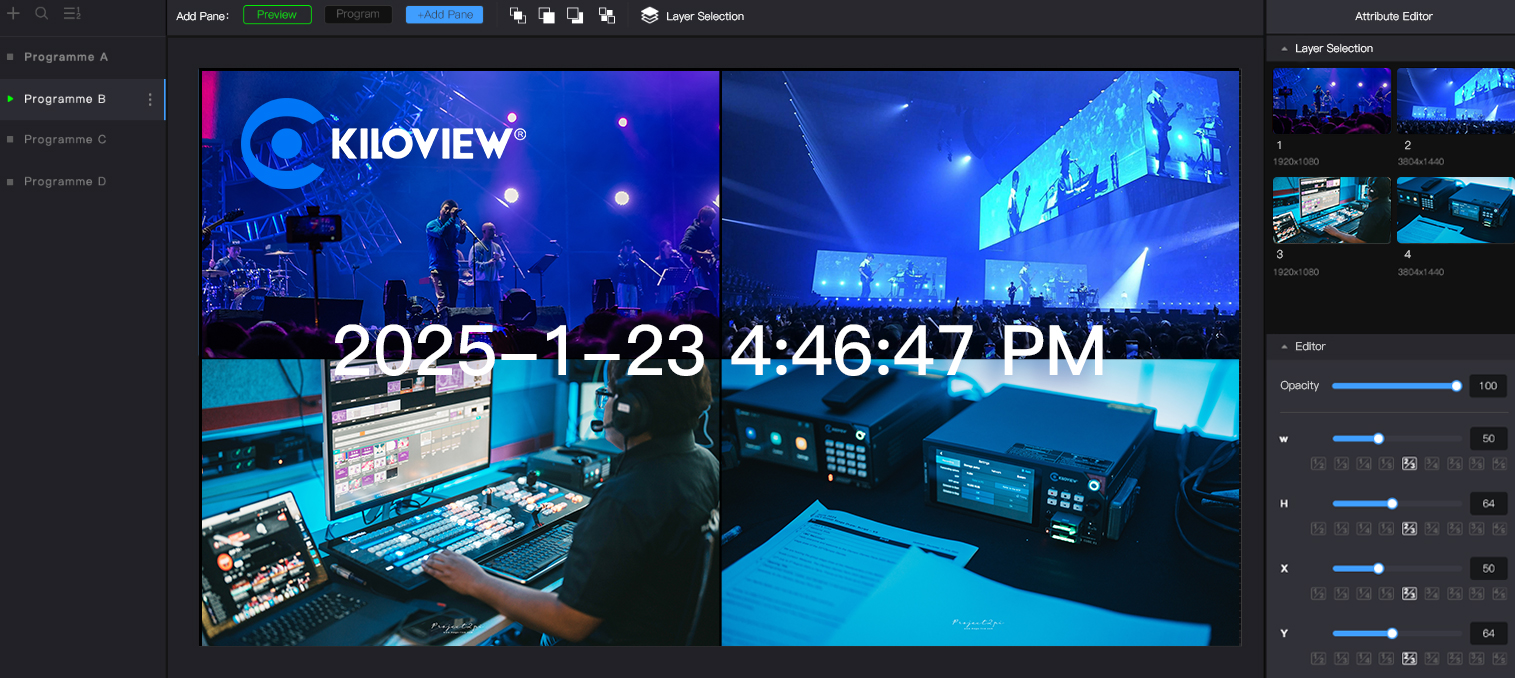The height and width of the screenshot is (678, 1515).
Task: Click the Opacity slider handle
Action: (1456, 386)
